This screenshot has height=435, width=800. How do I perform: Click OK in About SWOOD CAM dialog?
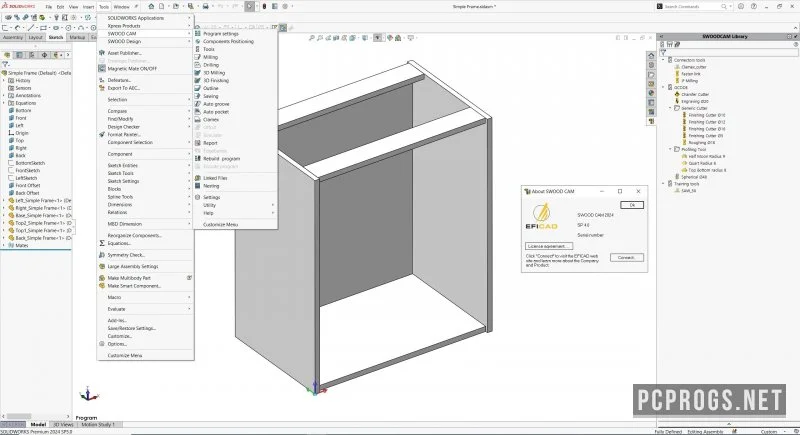[632, 205]
